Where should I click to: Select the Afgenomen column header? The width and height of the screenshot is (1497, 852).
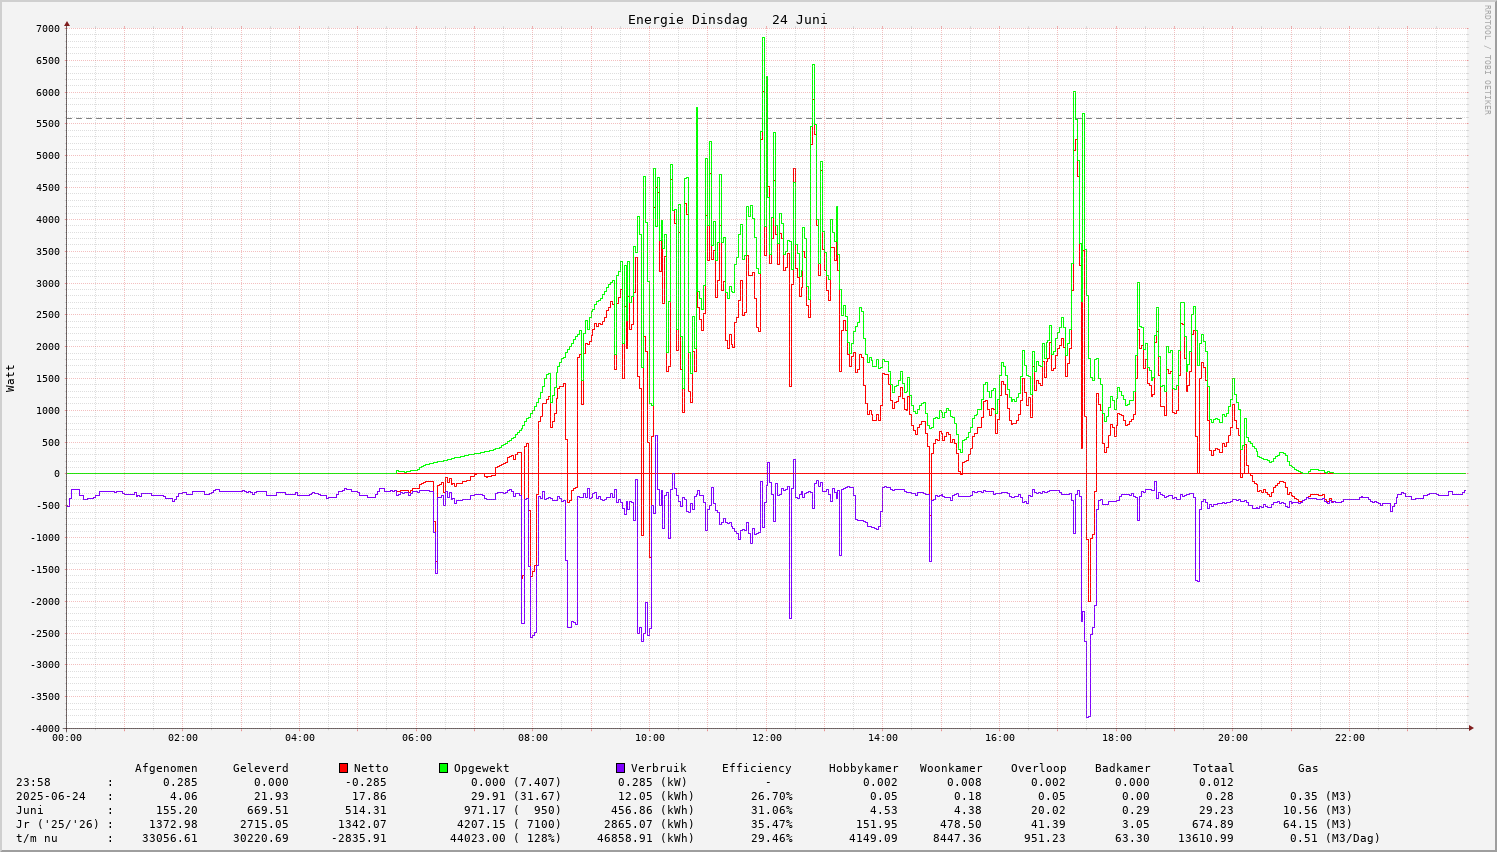click(166, 768)
